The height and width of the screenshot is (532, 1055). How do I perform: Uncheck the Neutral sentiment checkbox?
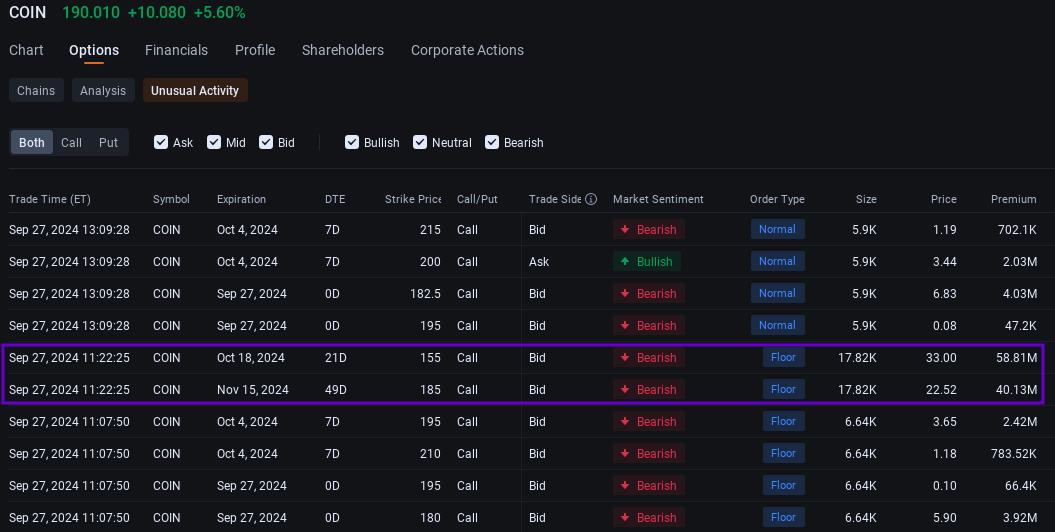(x=420, y=142)
